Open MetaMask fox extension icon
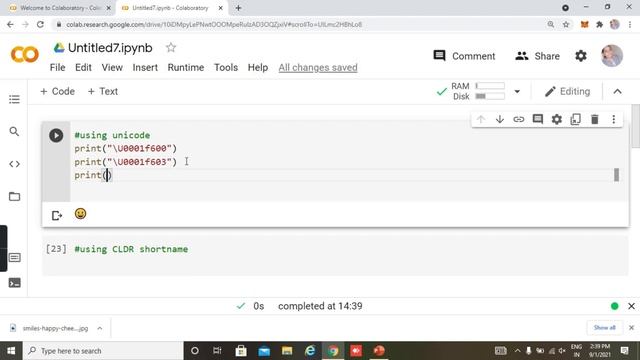 tap(584, 24)
